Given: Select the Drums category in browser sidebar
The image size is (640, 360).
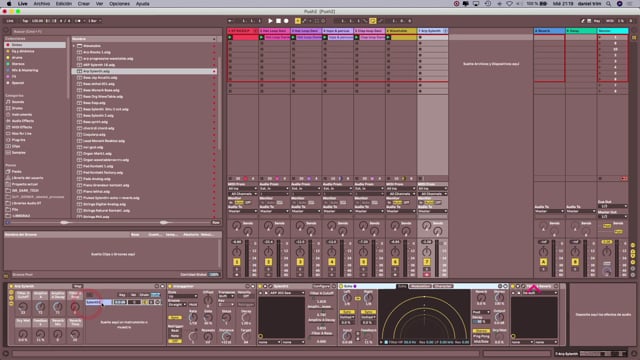Looking at the screenshot, I should (18, 108).
